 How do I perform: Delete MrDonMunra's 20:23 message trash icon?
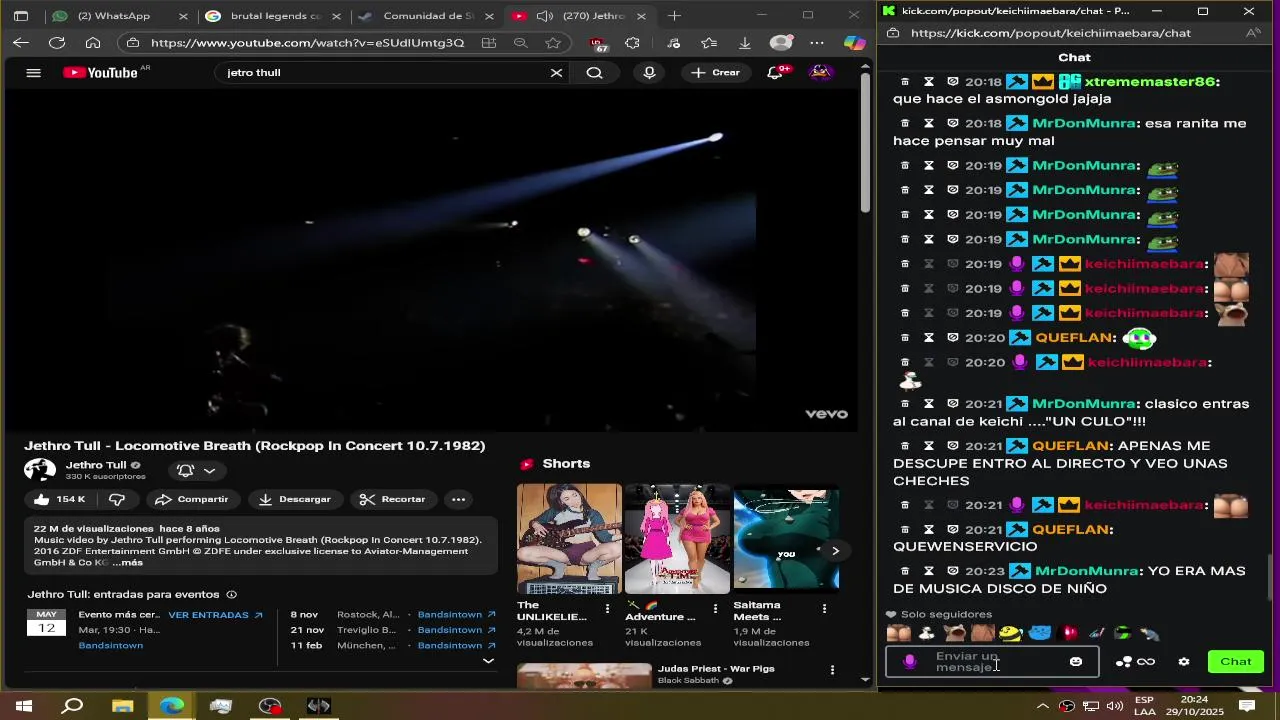tap(905, 571)
